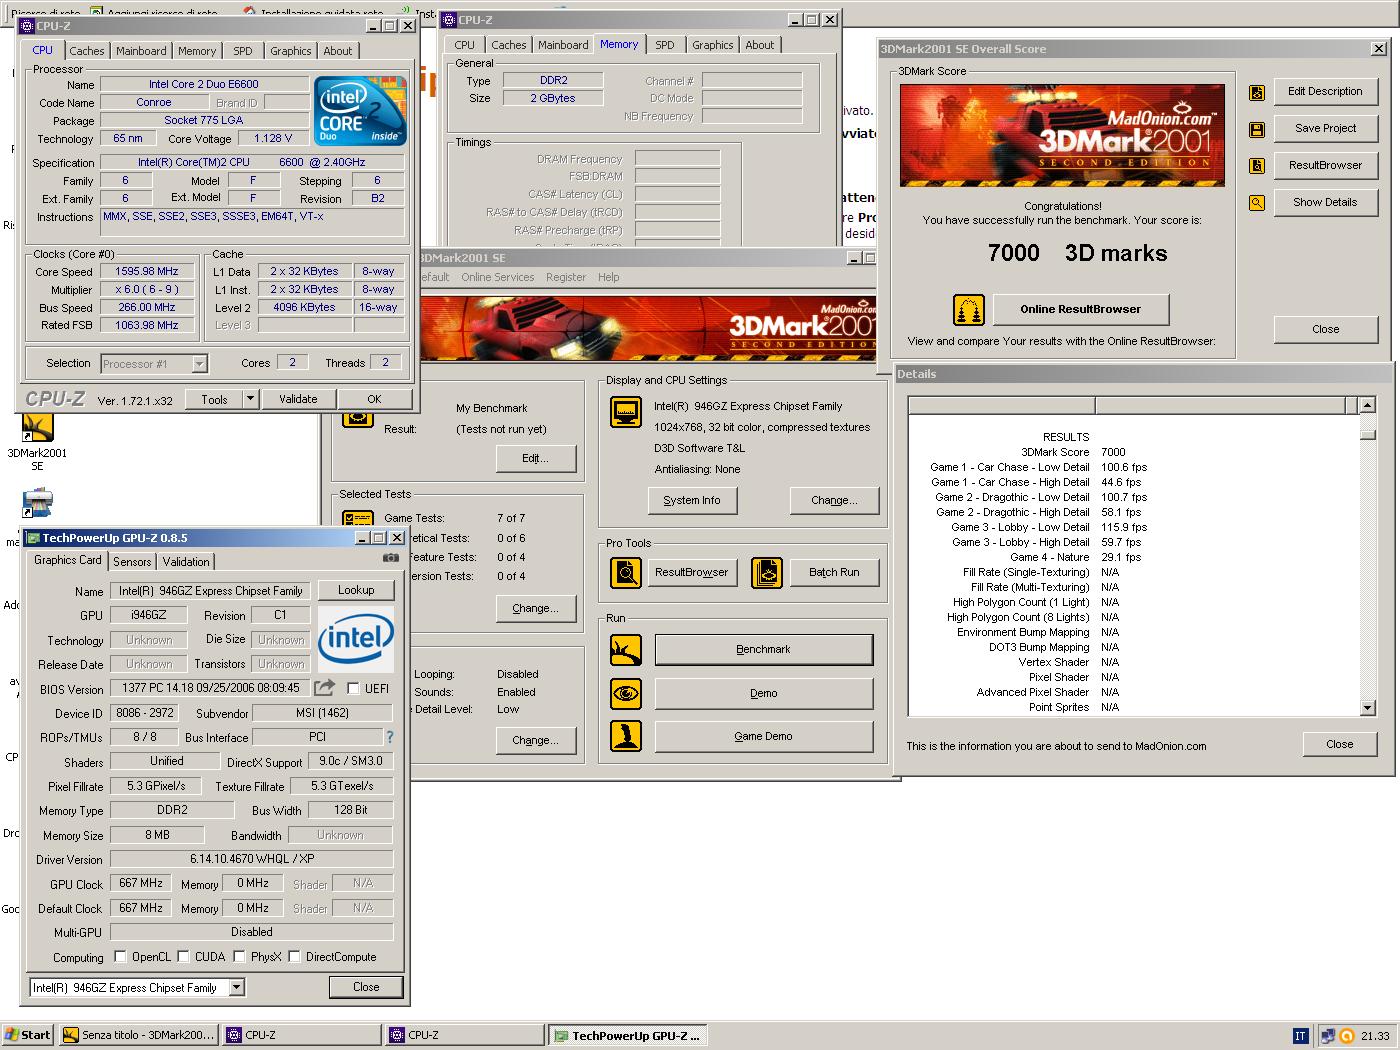Click the ResultBrowser magnifier icon in Pro Tools
1400x1050 pixels.
click(626, 573)
